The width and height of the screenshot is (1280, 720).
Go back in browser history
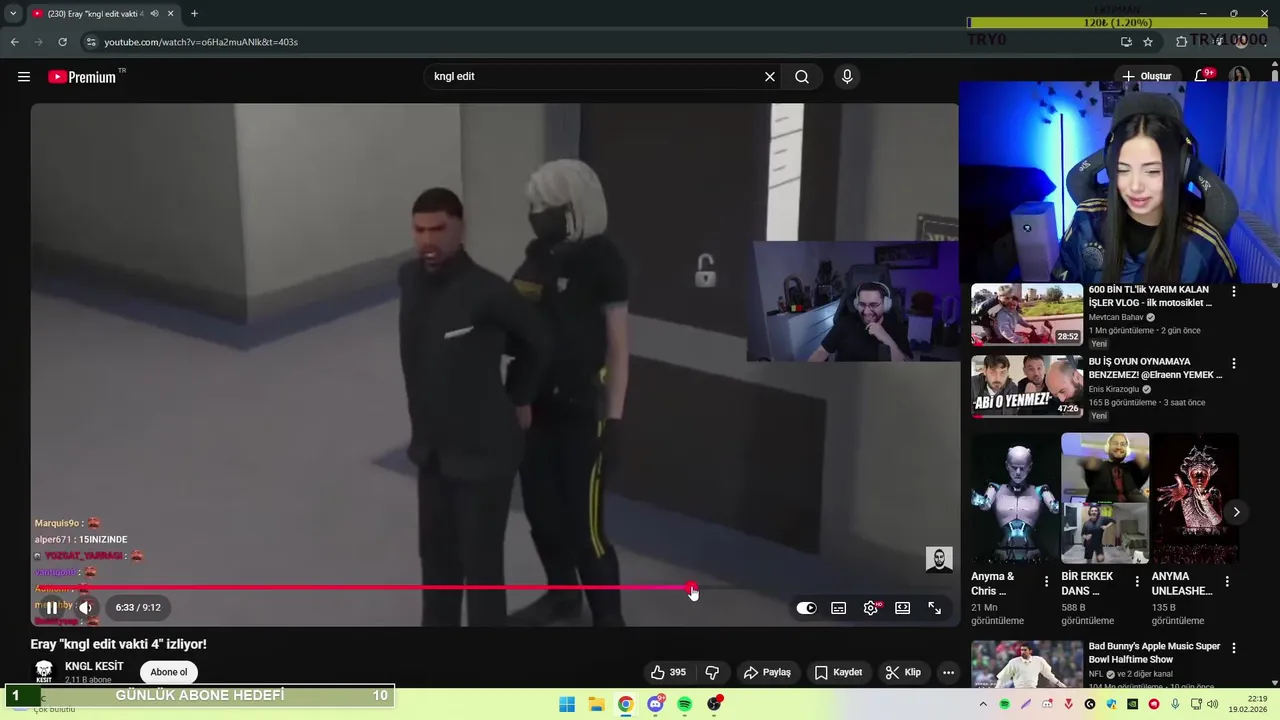[14, 42]
